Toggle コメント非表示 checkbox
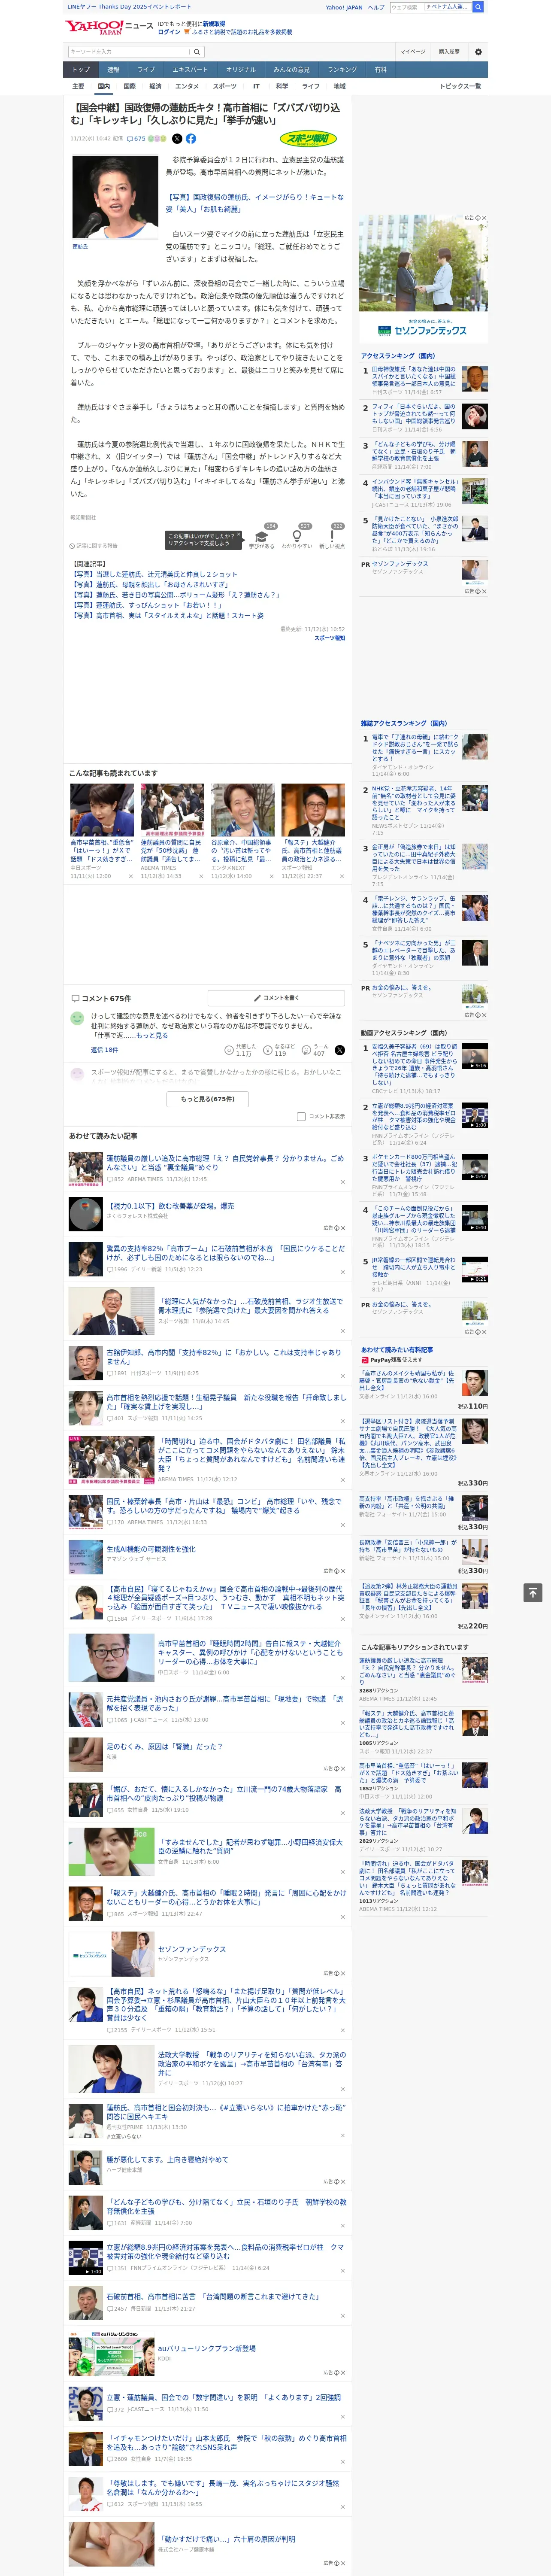The image size is (551, 2576). click(x=301, y=1117)
